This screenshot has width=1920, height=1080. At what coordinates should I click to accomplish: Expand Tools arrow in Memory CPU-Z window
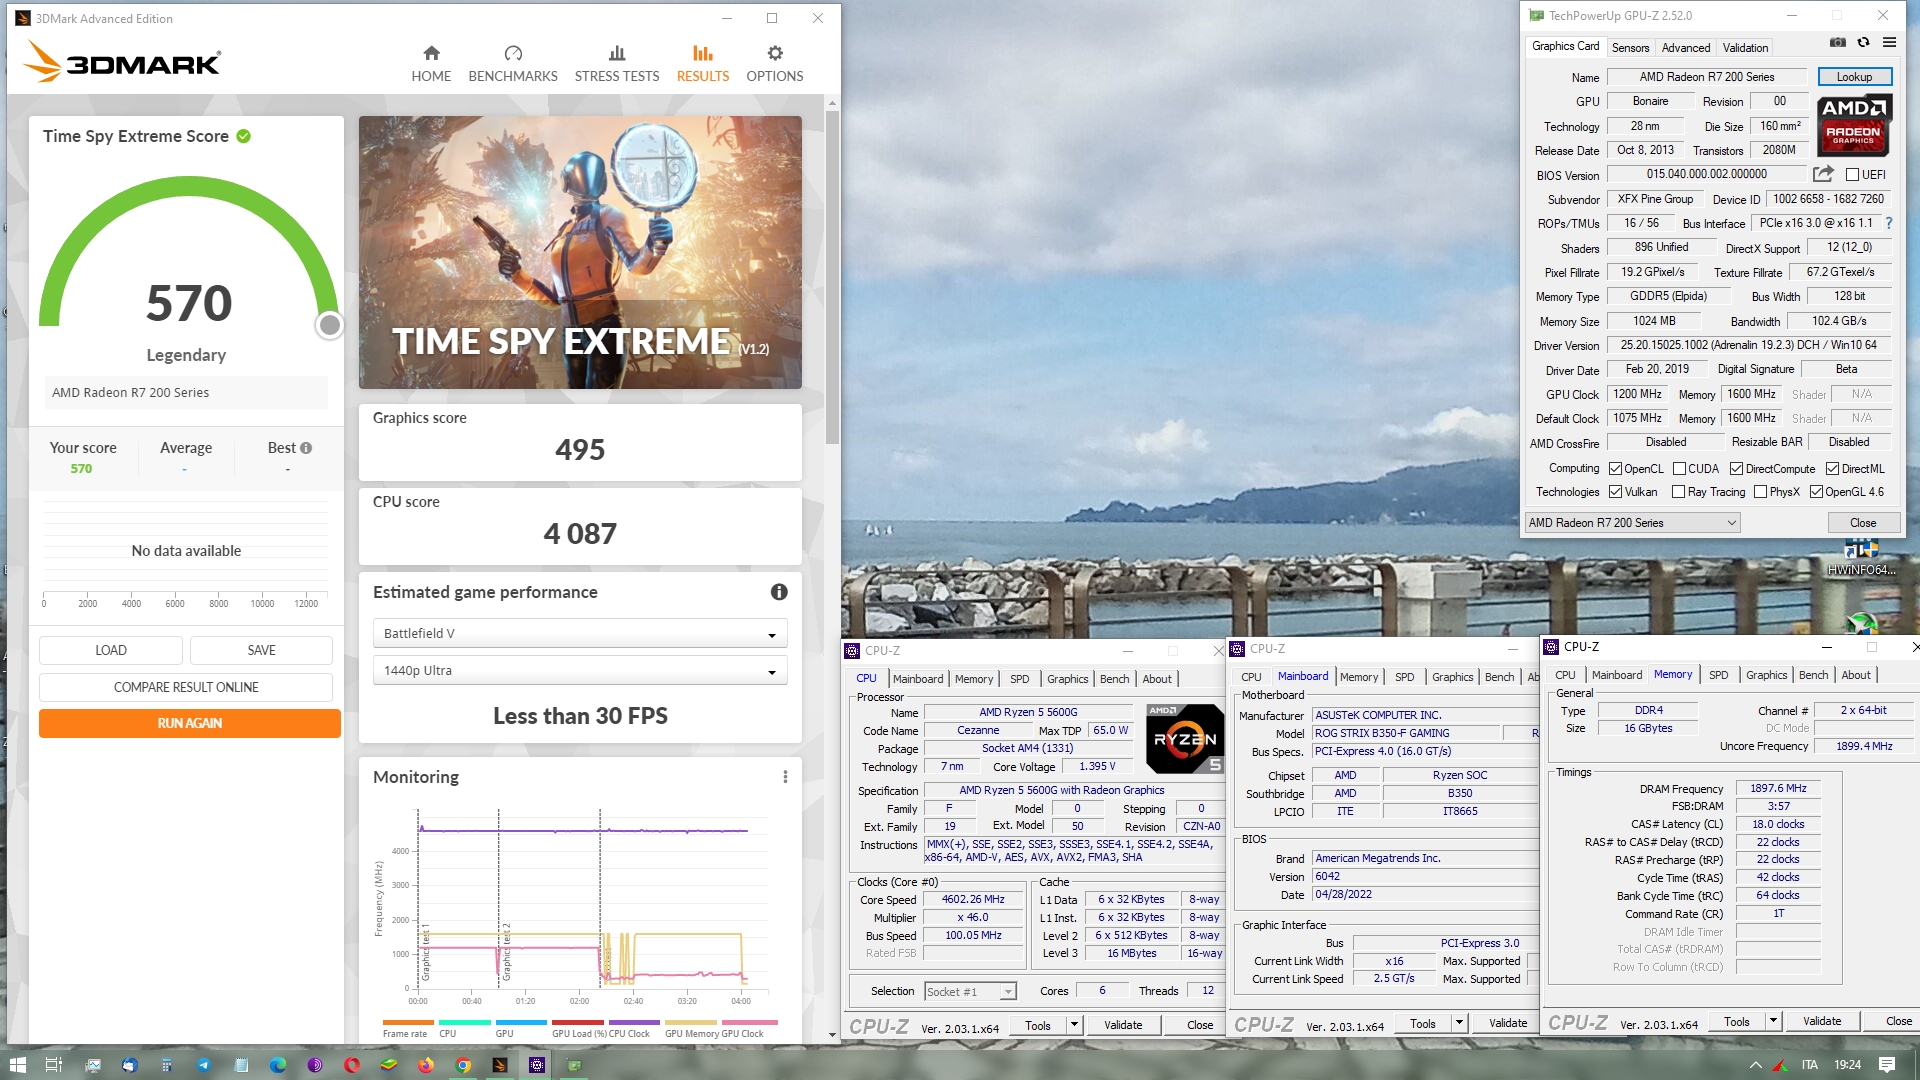(x=1773, y=1022)
